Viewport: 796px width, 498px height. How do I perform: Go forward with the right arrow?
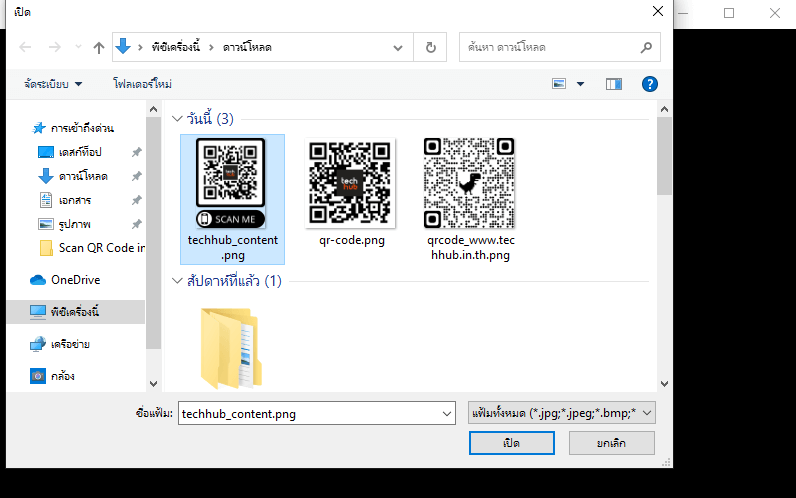click(54, 47)
